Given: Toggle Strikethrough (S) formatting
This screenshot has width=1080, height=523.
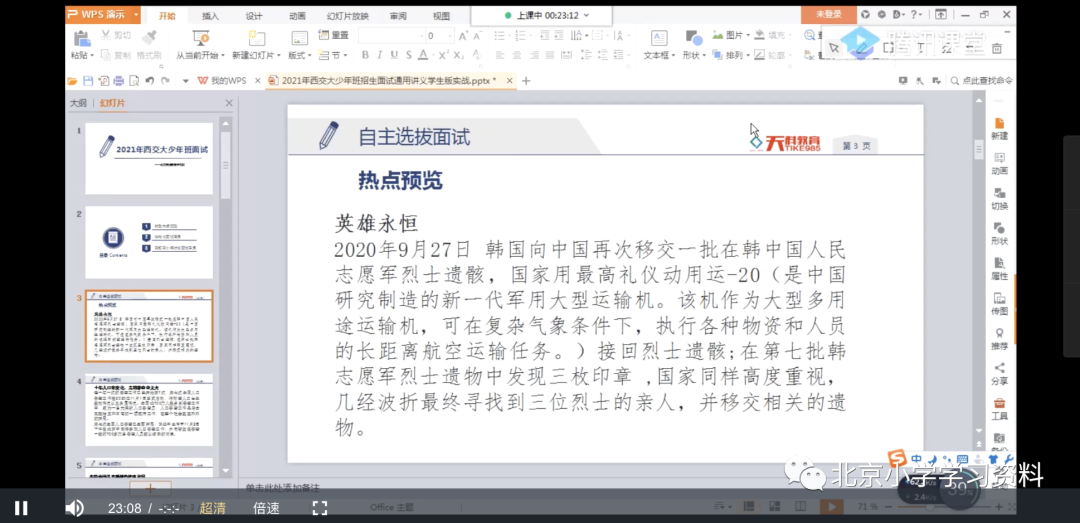Looking at the screenshot, I should click(x=408, y=55).
